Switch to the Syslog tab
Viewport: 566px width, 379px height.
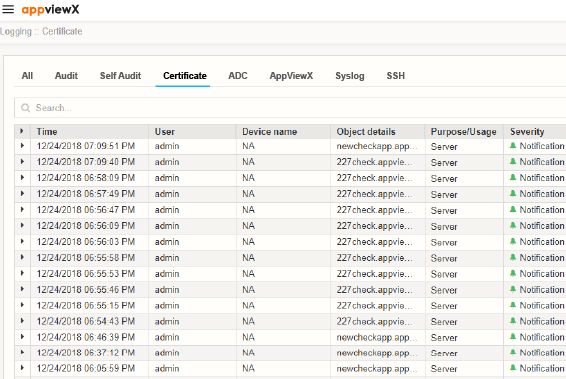350,76
